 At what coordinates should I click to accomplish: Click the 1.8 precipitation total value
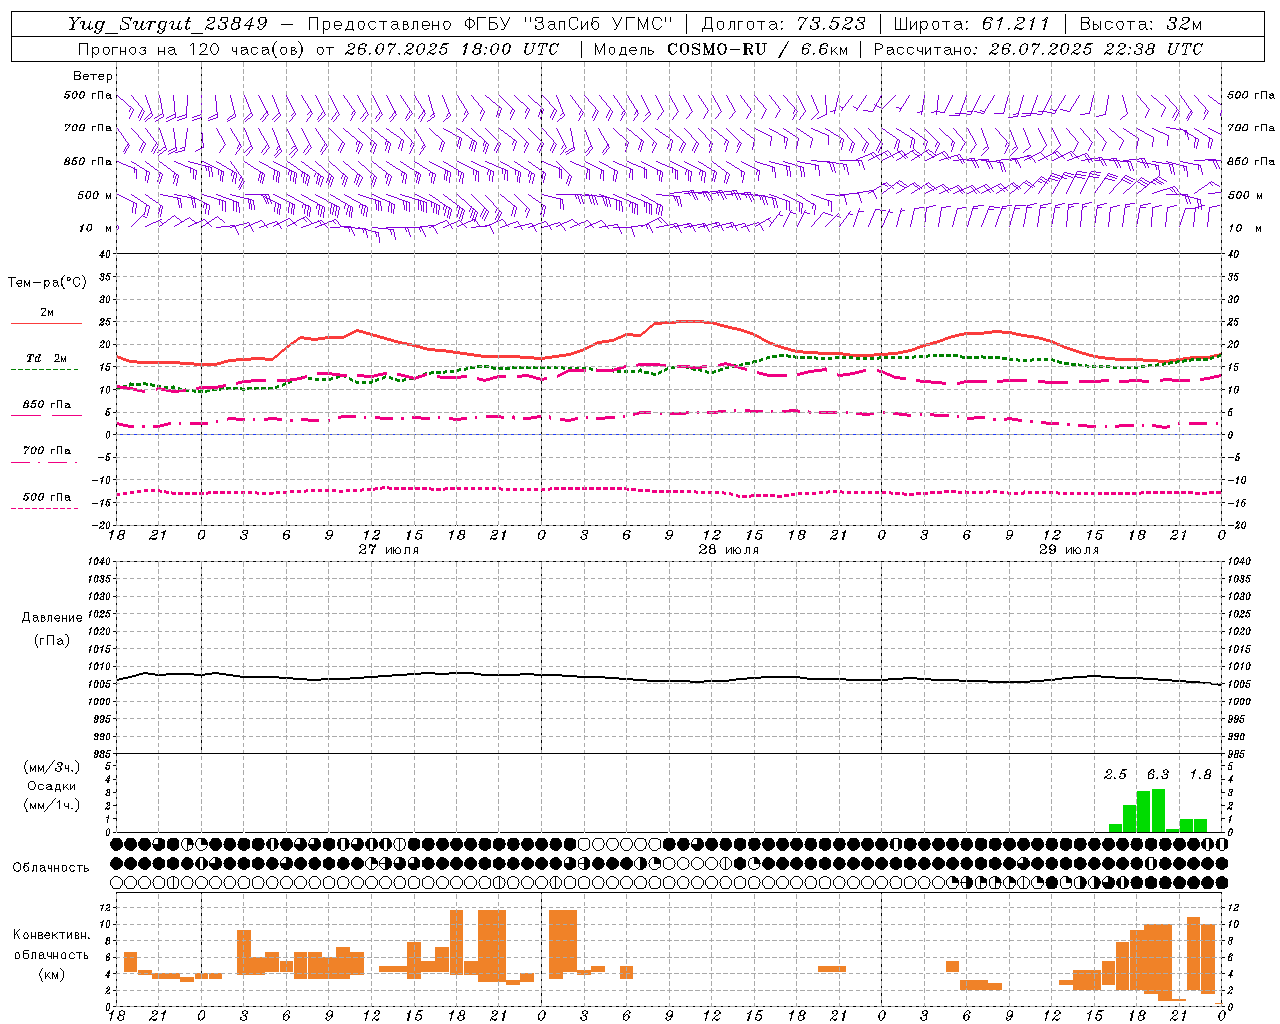pos(1200,774)
